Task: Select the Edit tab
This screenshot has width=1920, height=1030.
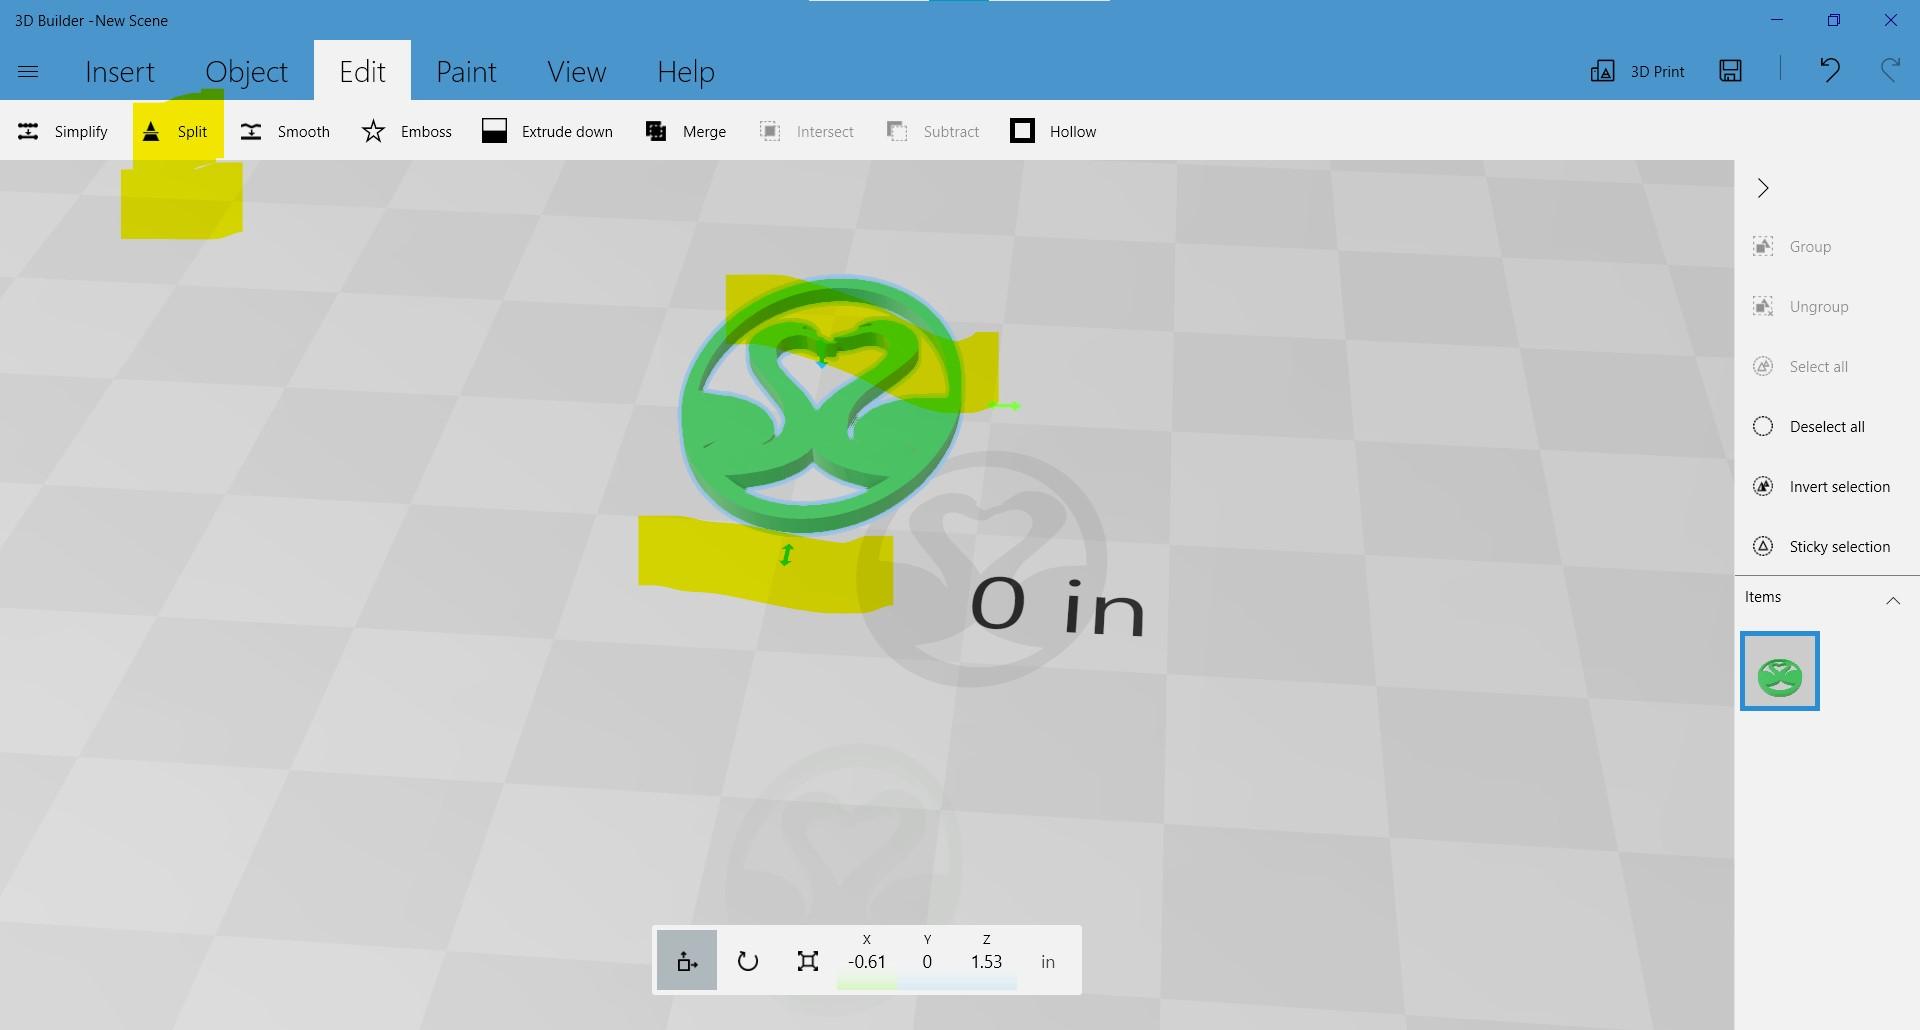Action: [x=362, y=71]
